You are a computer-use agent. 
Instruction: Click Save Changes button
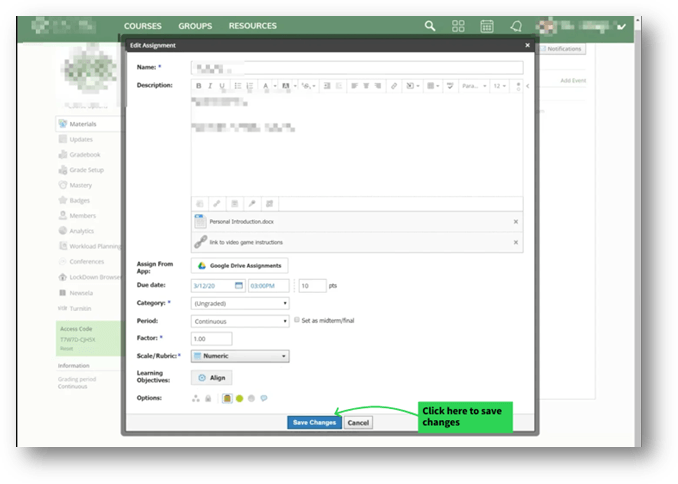pos(314,423)
